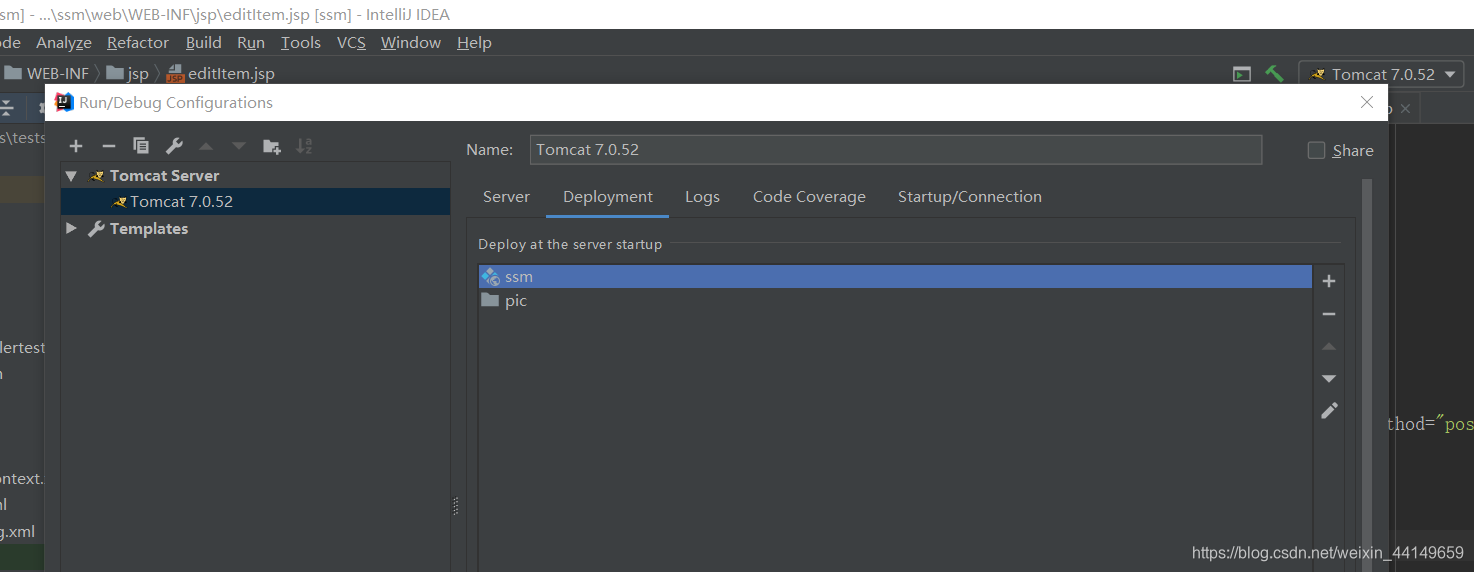Image resolution: width=1474 pixels, height=572 pixels.
Task: Switch to the Deployment tab
Action: [608, 197]
